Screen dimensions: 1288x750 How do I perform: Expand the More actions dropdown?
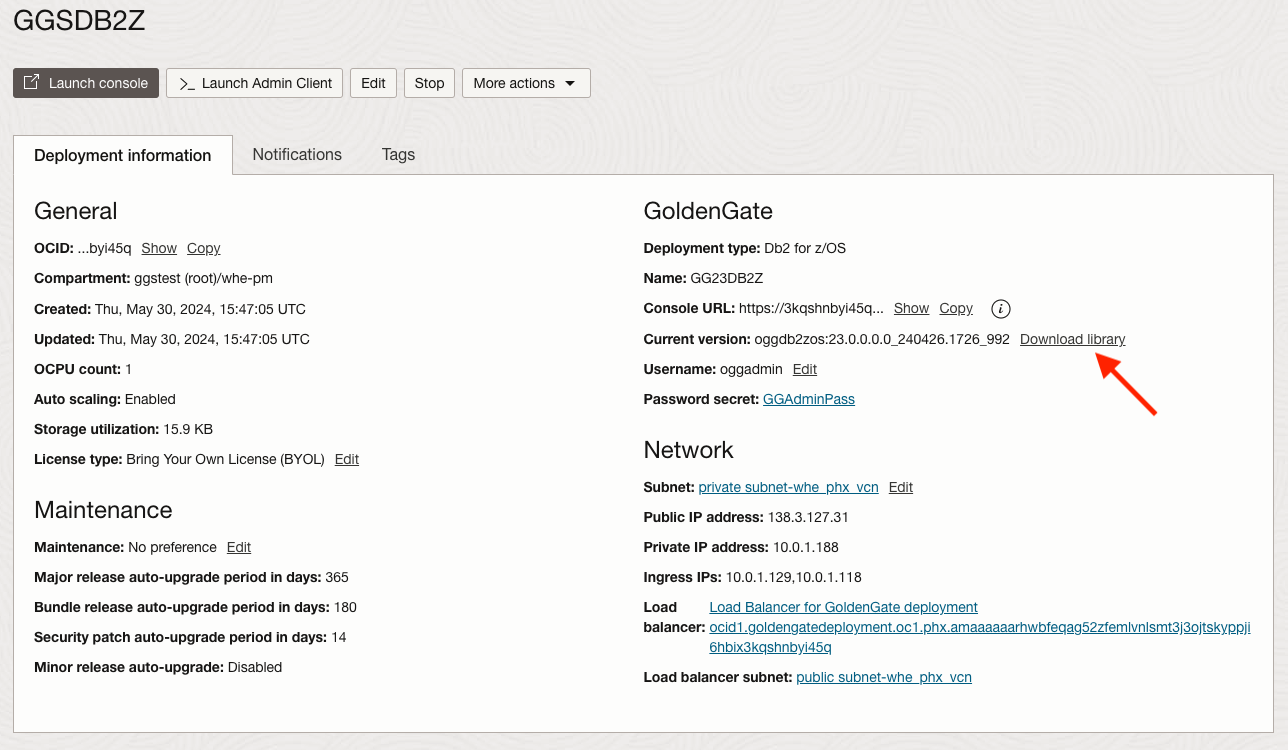click(x=525, y=83)
